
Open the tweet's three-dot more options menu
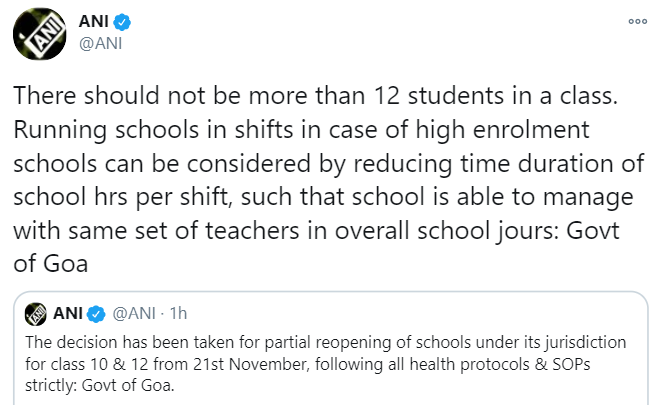[636, 21]
